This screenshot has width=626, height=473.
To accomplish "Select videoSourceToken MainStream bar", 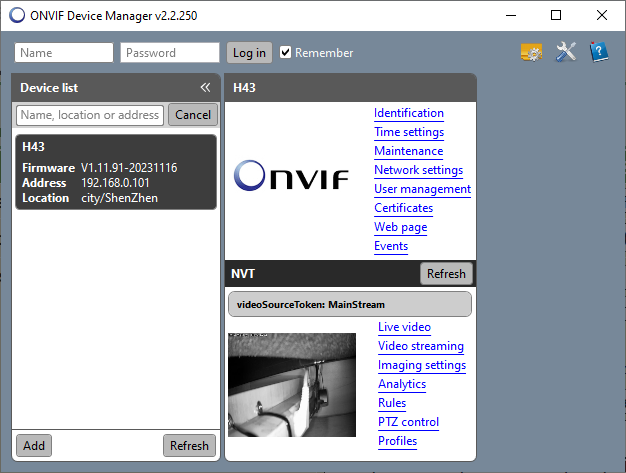I will 350,305.
